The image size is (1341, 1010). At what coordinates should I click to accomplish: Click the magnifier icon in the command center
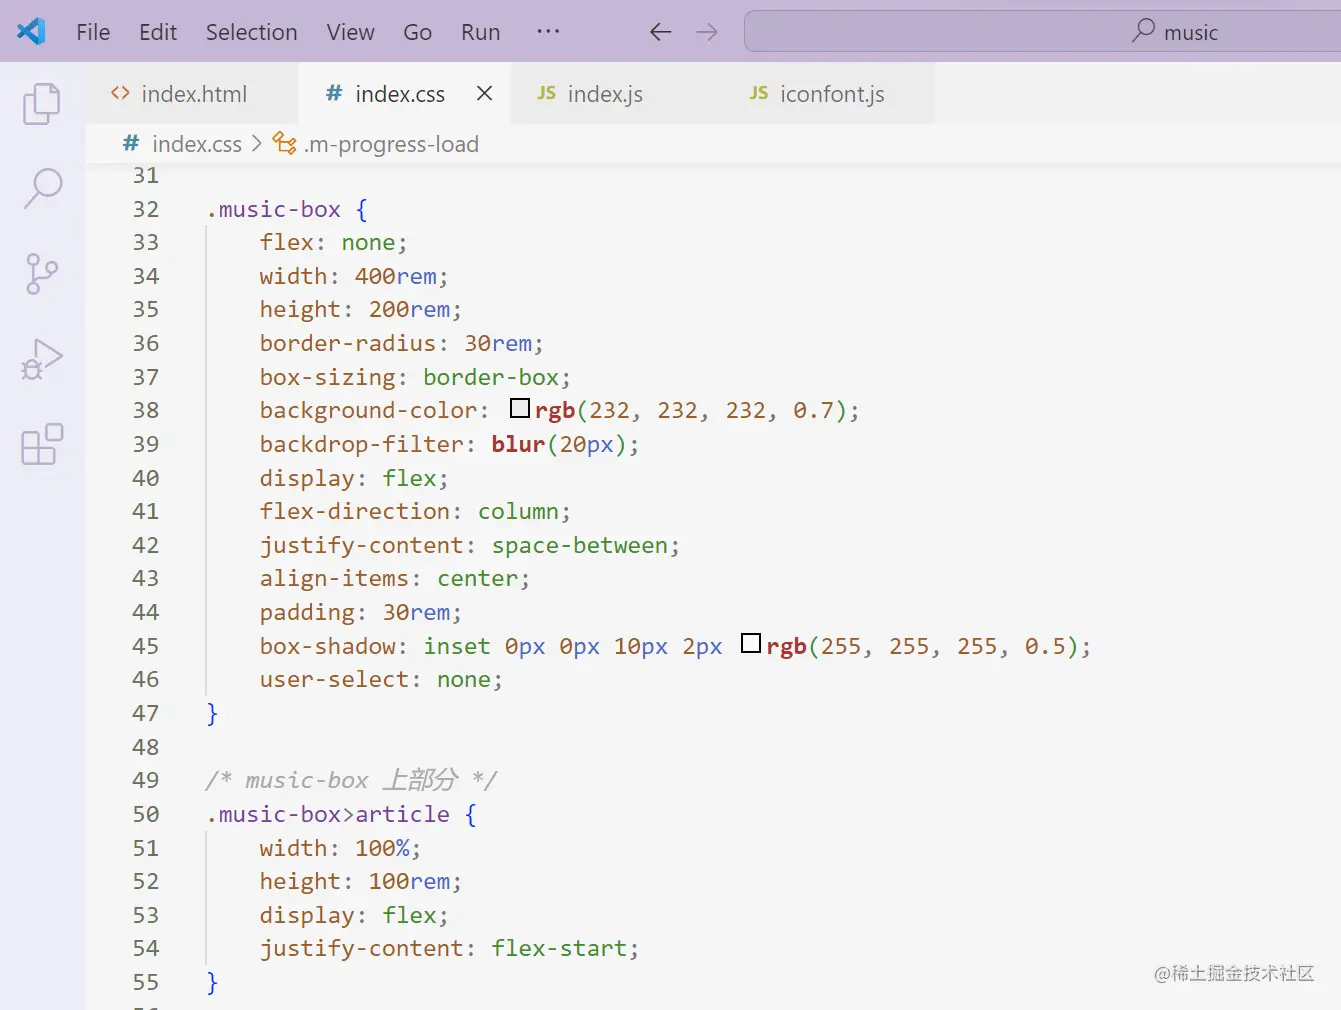1143,31
